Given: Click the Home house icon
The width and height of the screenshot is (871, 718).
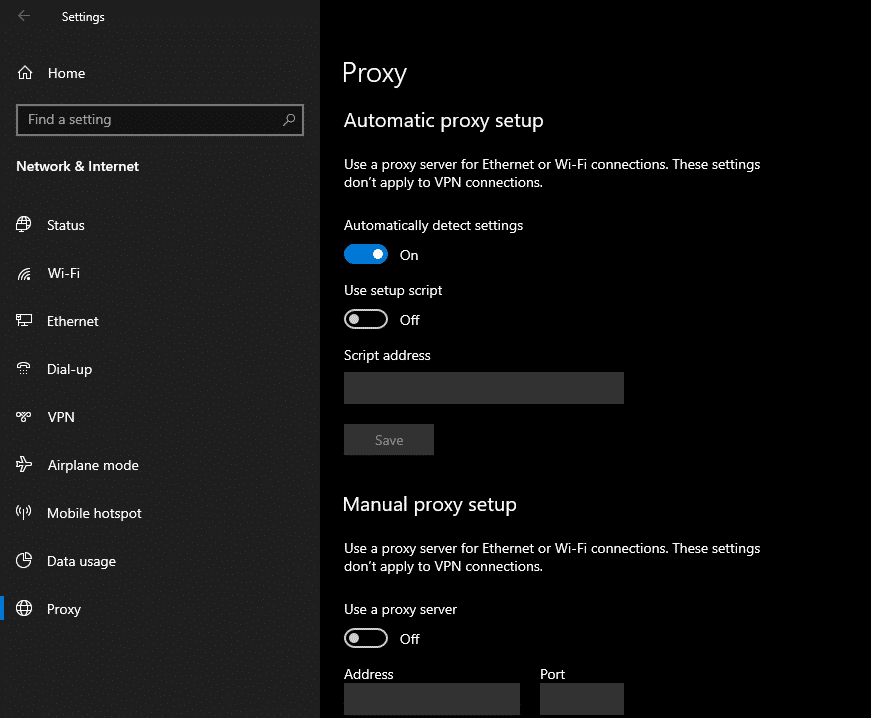Looking at the screenshot, I should tap(23, 73).
